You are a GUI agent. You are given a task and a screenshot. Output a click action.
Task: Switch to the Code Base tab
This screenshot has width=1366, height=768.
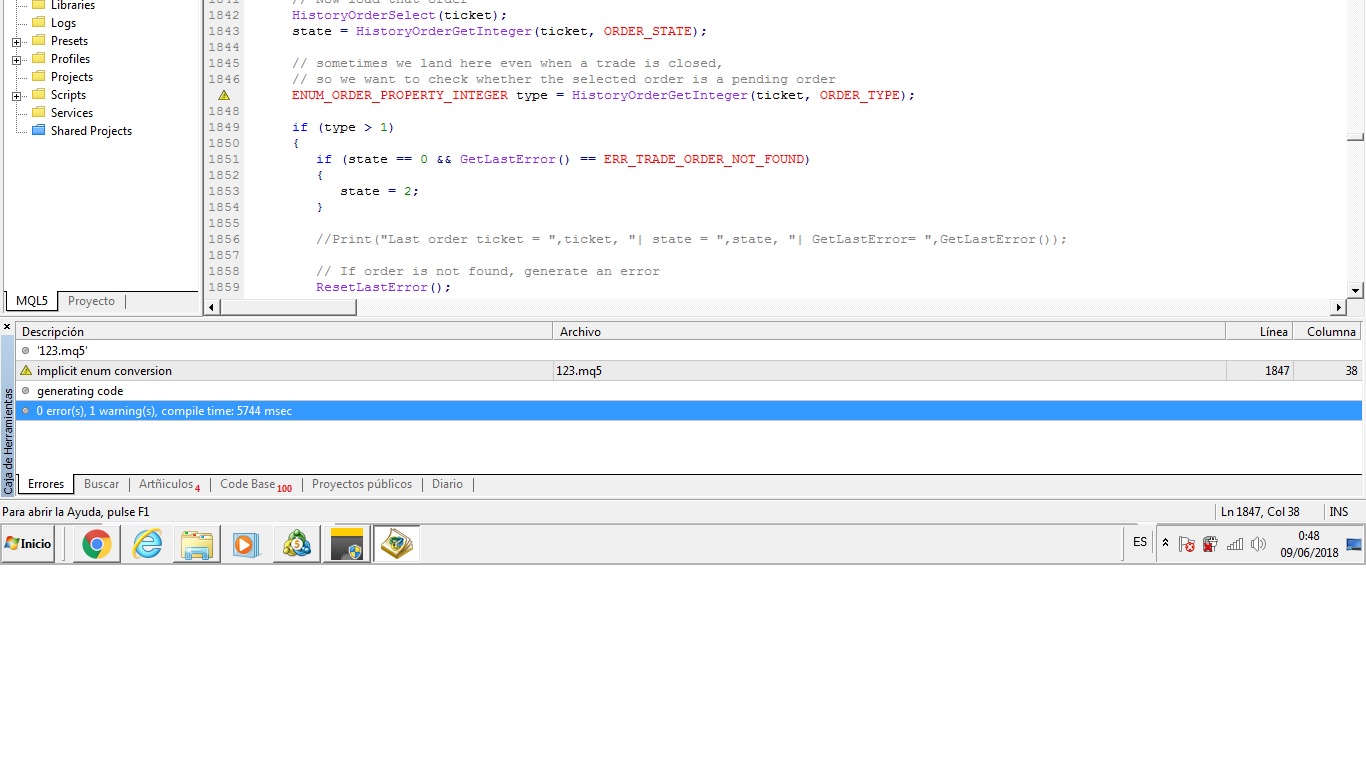click(256, 484)
